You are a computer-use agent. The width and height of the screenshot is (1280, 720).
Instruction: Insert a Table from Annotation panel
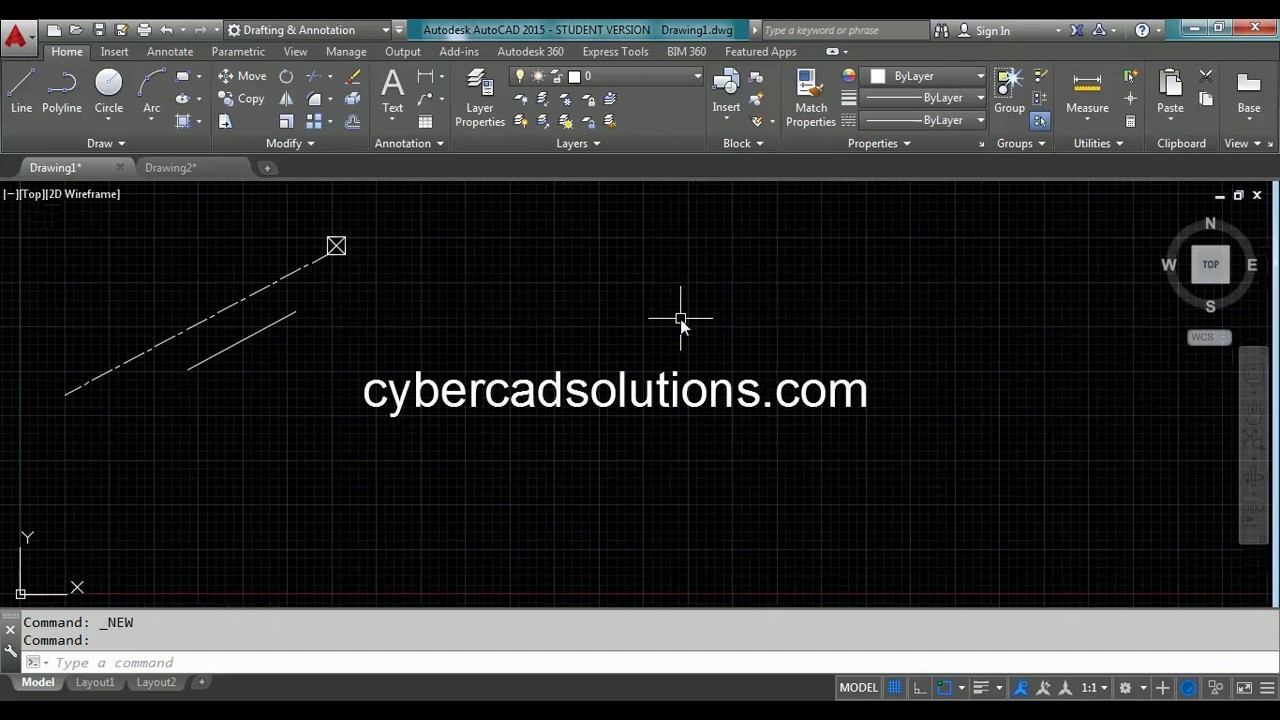(425, 121)
